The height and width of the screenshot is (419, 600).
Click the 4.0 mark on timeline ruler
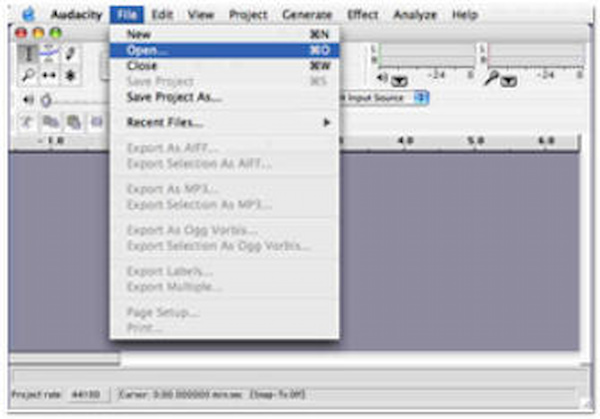point(405,141)
